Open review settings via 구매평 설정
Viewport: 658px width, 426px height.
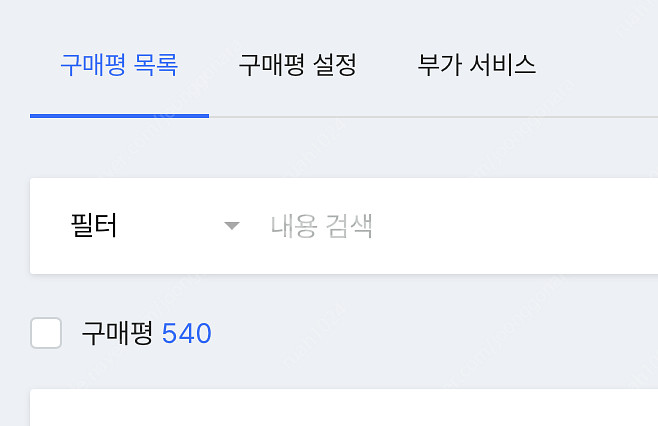[297, 67]
